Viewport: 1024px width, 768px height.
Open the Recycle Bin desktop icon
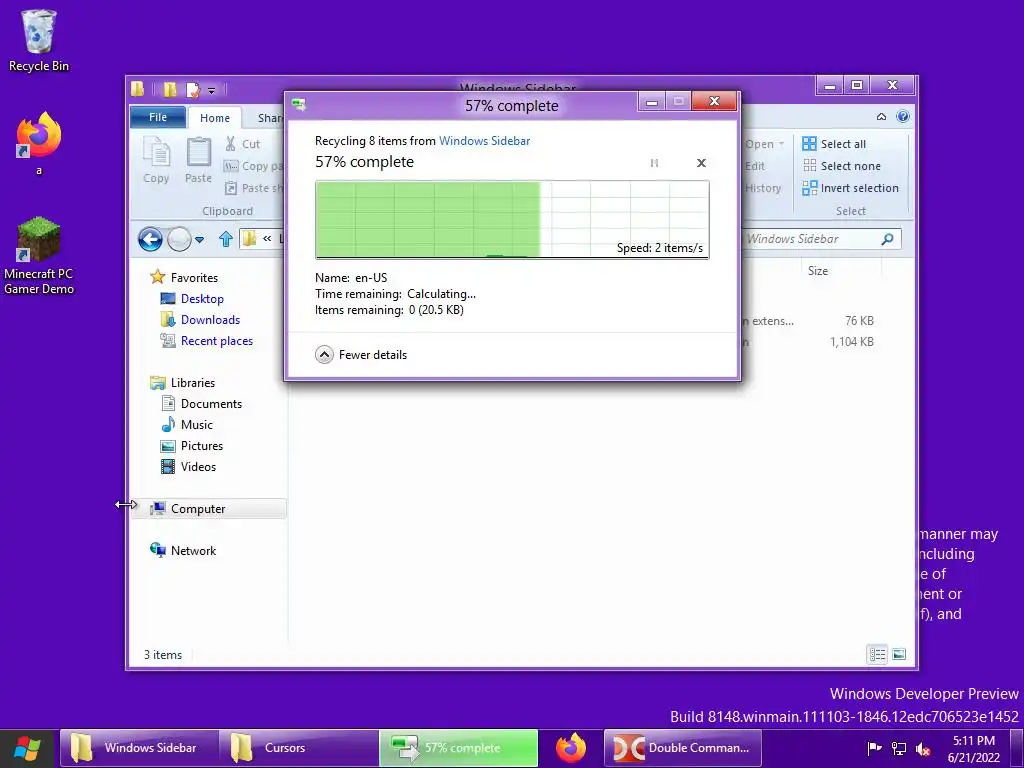point(39,40)
